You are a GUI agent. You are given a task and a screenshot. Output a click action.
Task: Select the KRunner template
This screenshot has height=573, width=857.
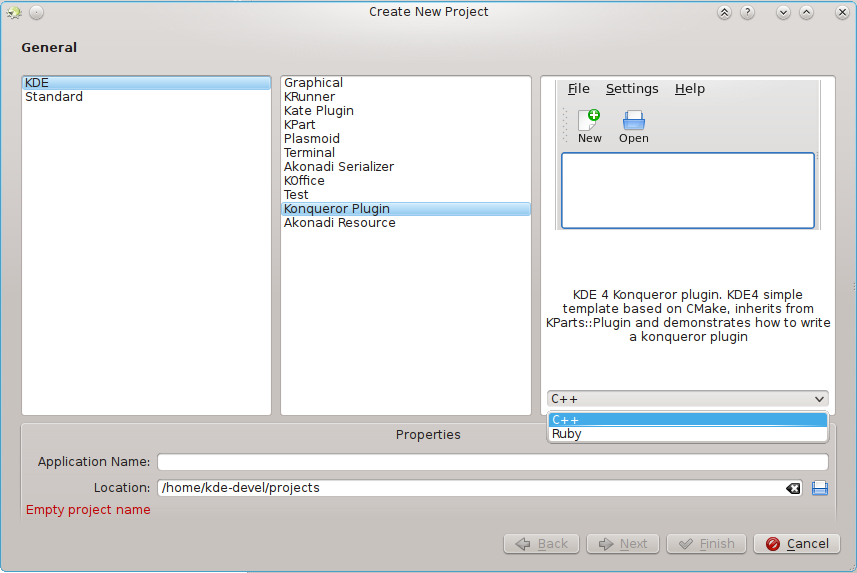[x=406, y=97]
